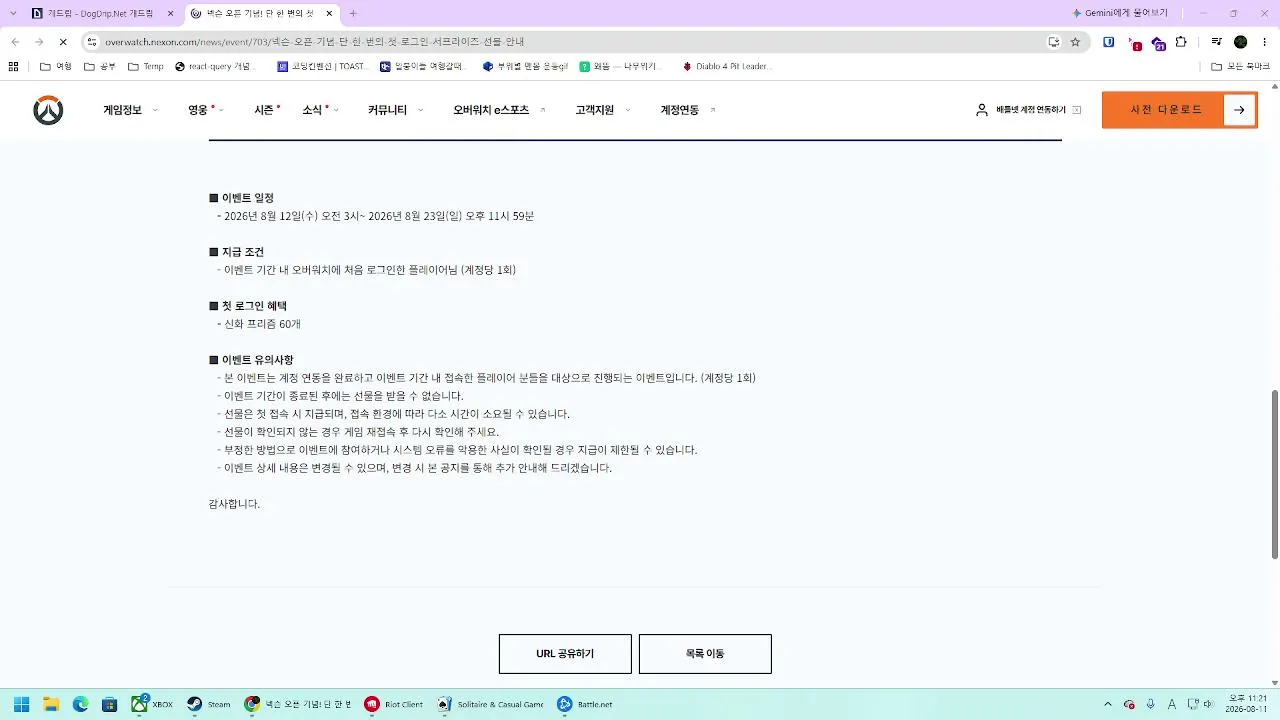The image size is (1280, 720).
Task: Click the browser forward arrow
Action: point(39,42)
